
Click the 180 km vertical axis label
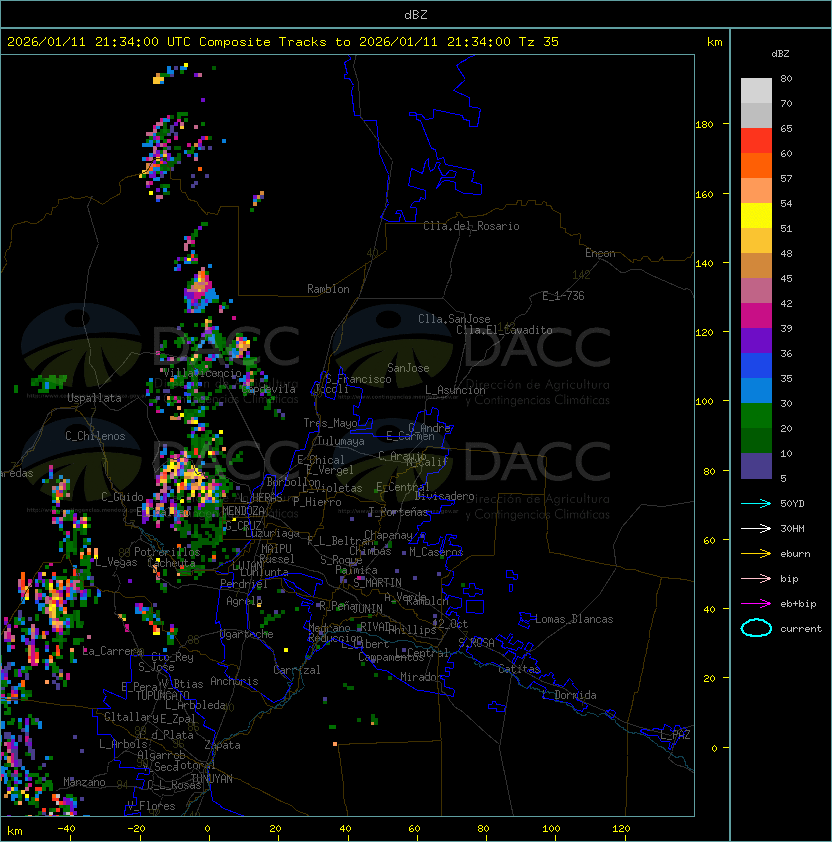point(704,125)
